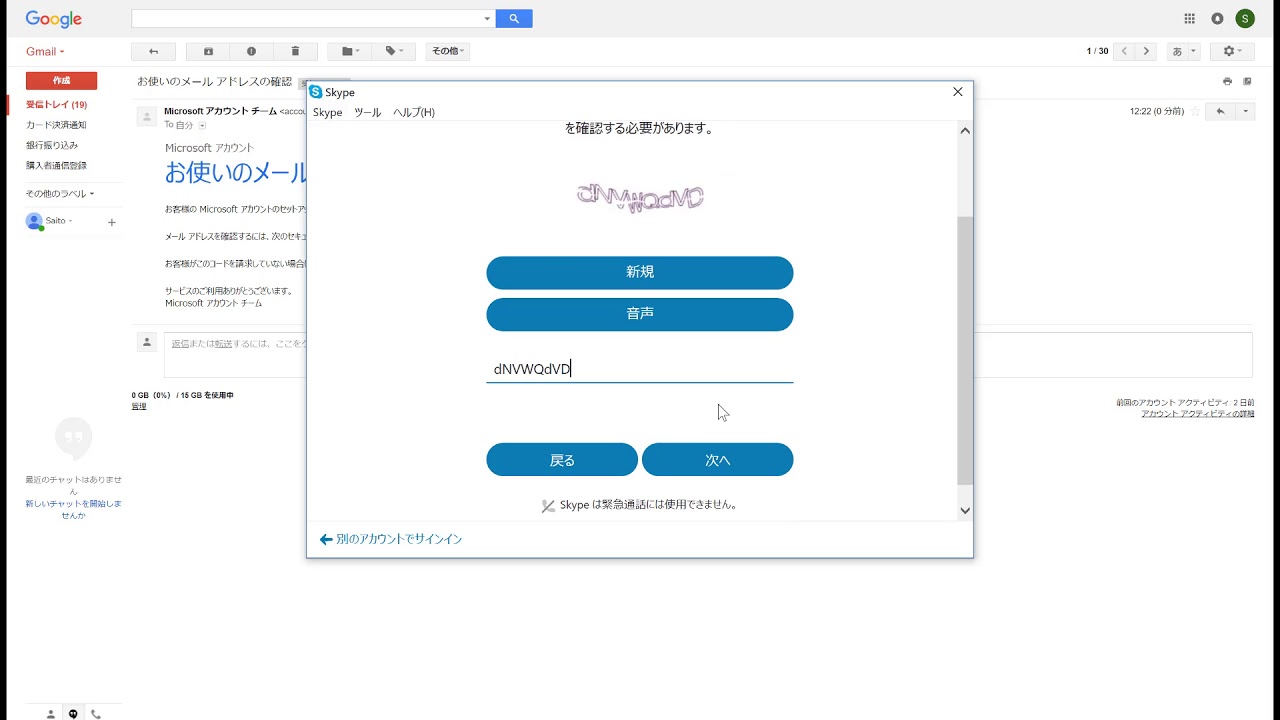The image size is (1280, 720).
Task: Close the Skype window
Action: pos(957,92)
